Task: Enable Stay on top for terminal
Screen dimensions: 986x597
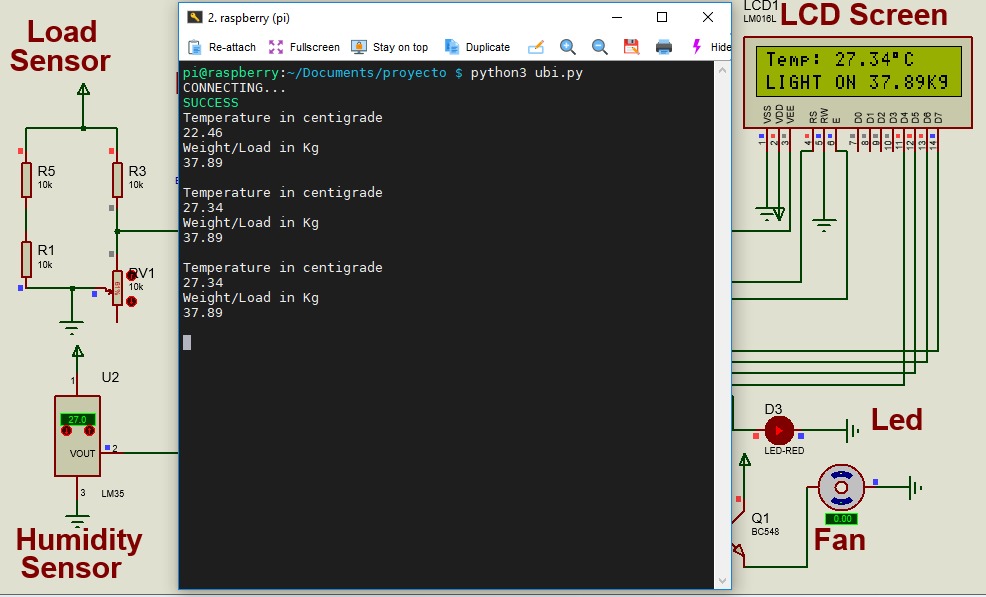Action: point(389,47)
